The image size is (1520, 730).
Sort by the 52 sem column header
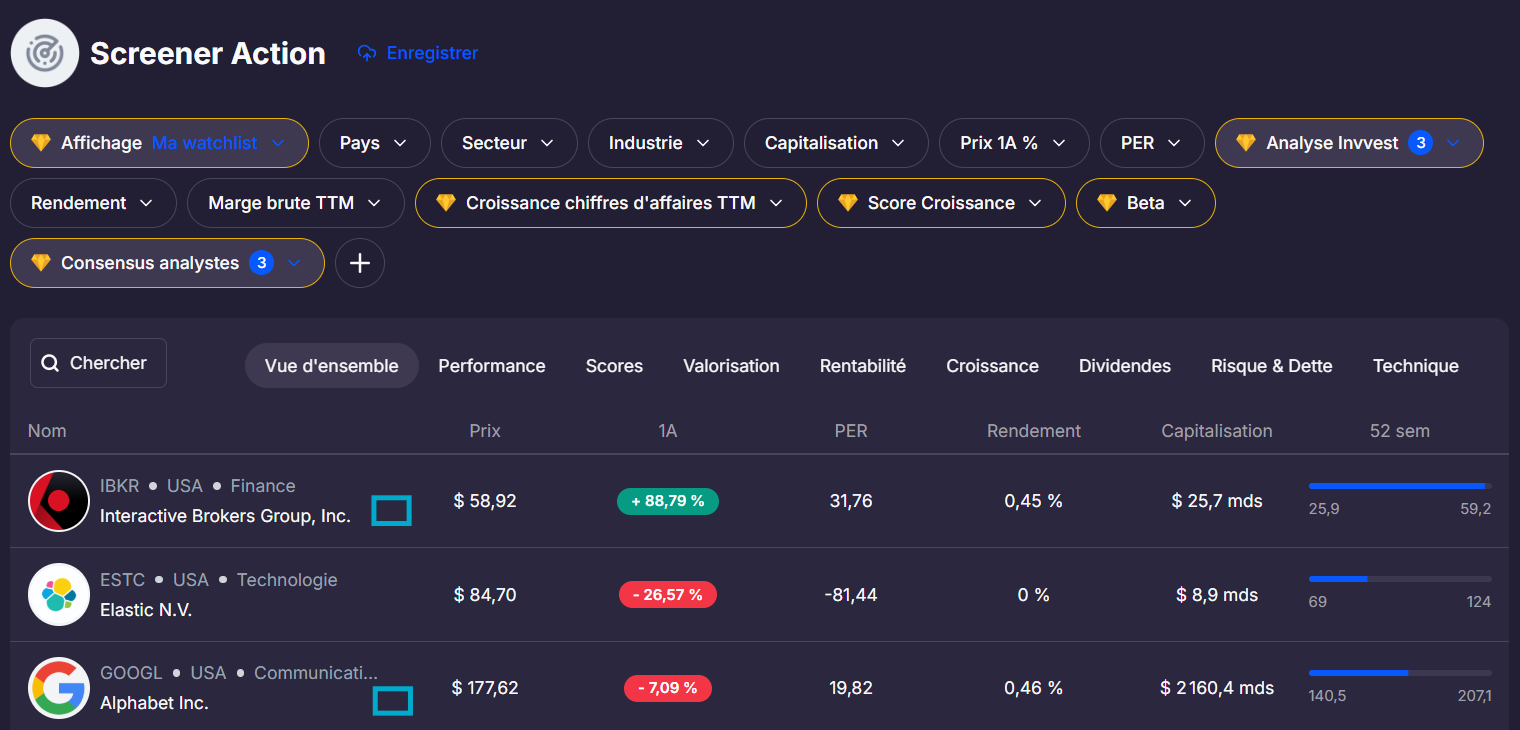pos(1400,431)
